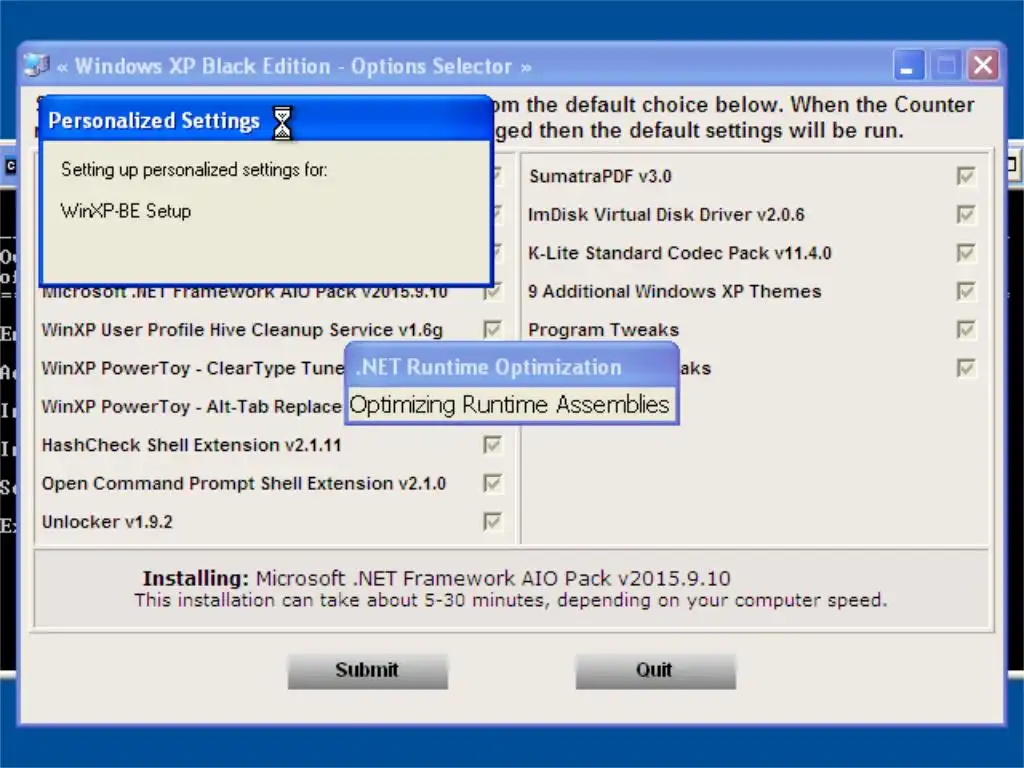This screenshot has width=1024, height=768.
Task: Click the Submit button
Action: tap(368, 671)
